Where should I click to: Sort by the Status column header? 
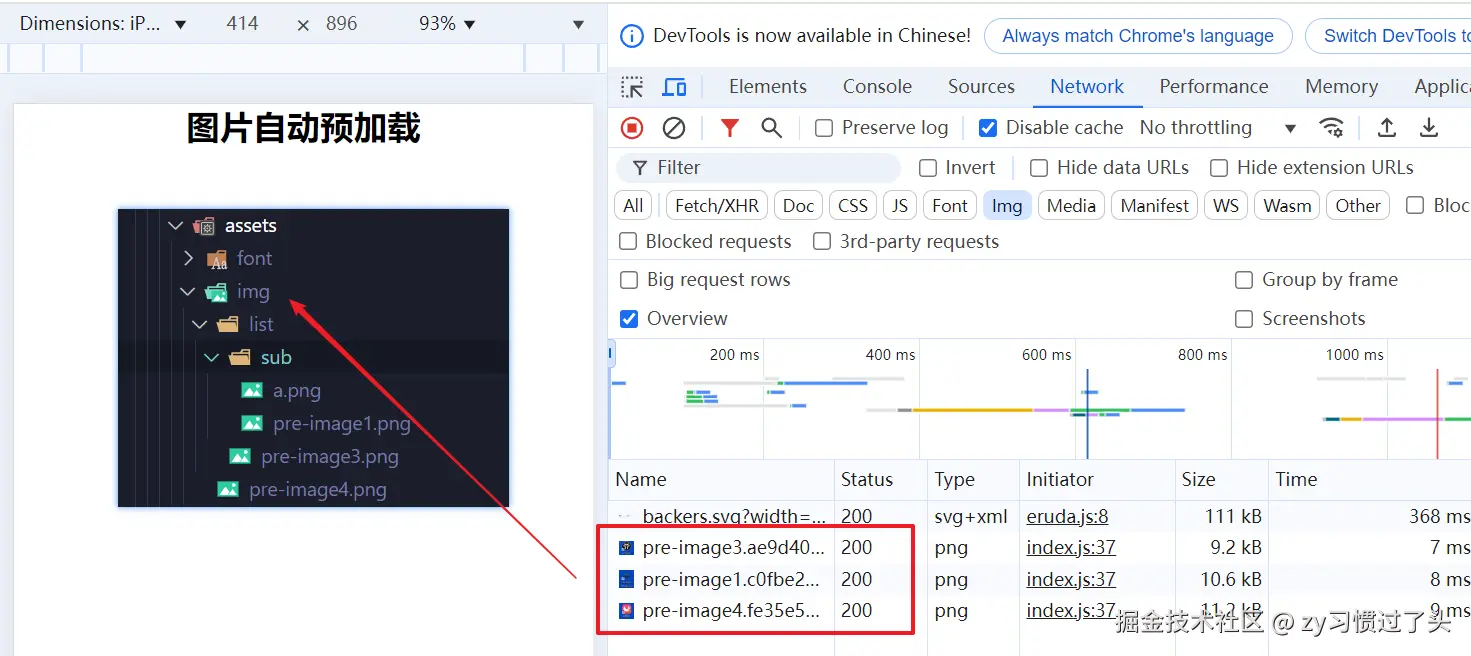click(881, 480)
